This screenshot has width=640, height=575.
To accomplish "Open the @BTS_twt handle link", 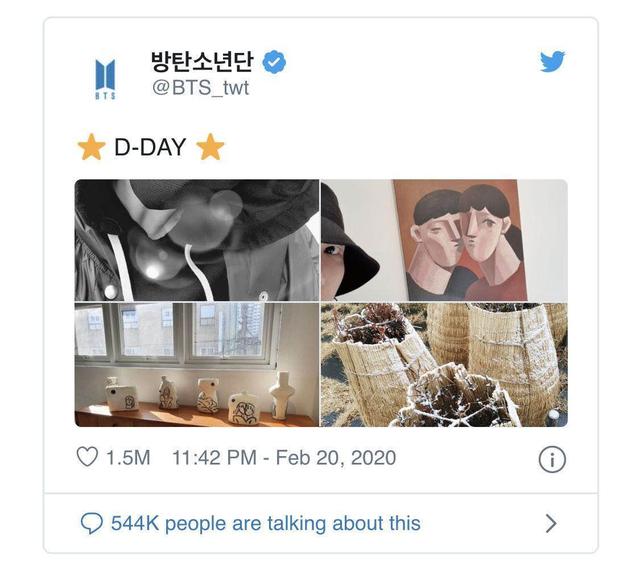I will pos(200,89).
